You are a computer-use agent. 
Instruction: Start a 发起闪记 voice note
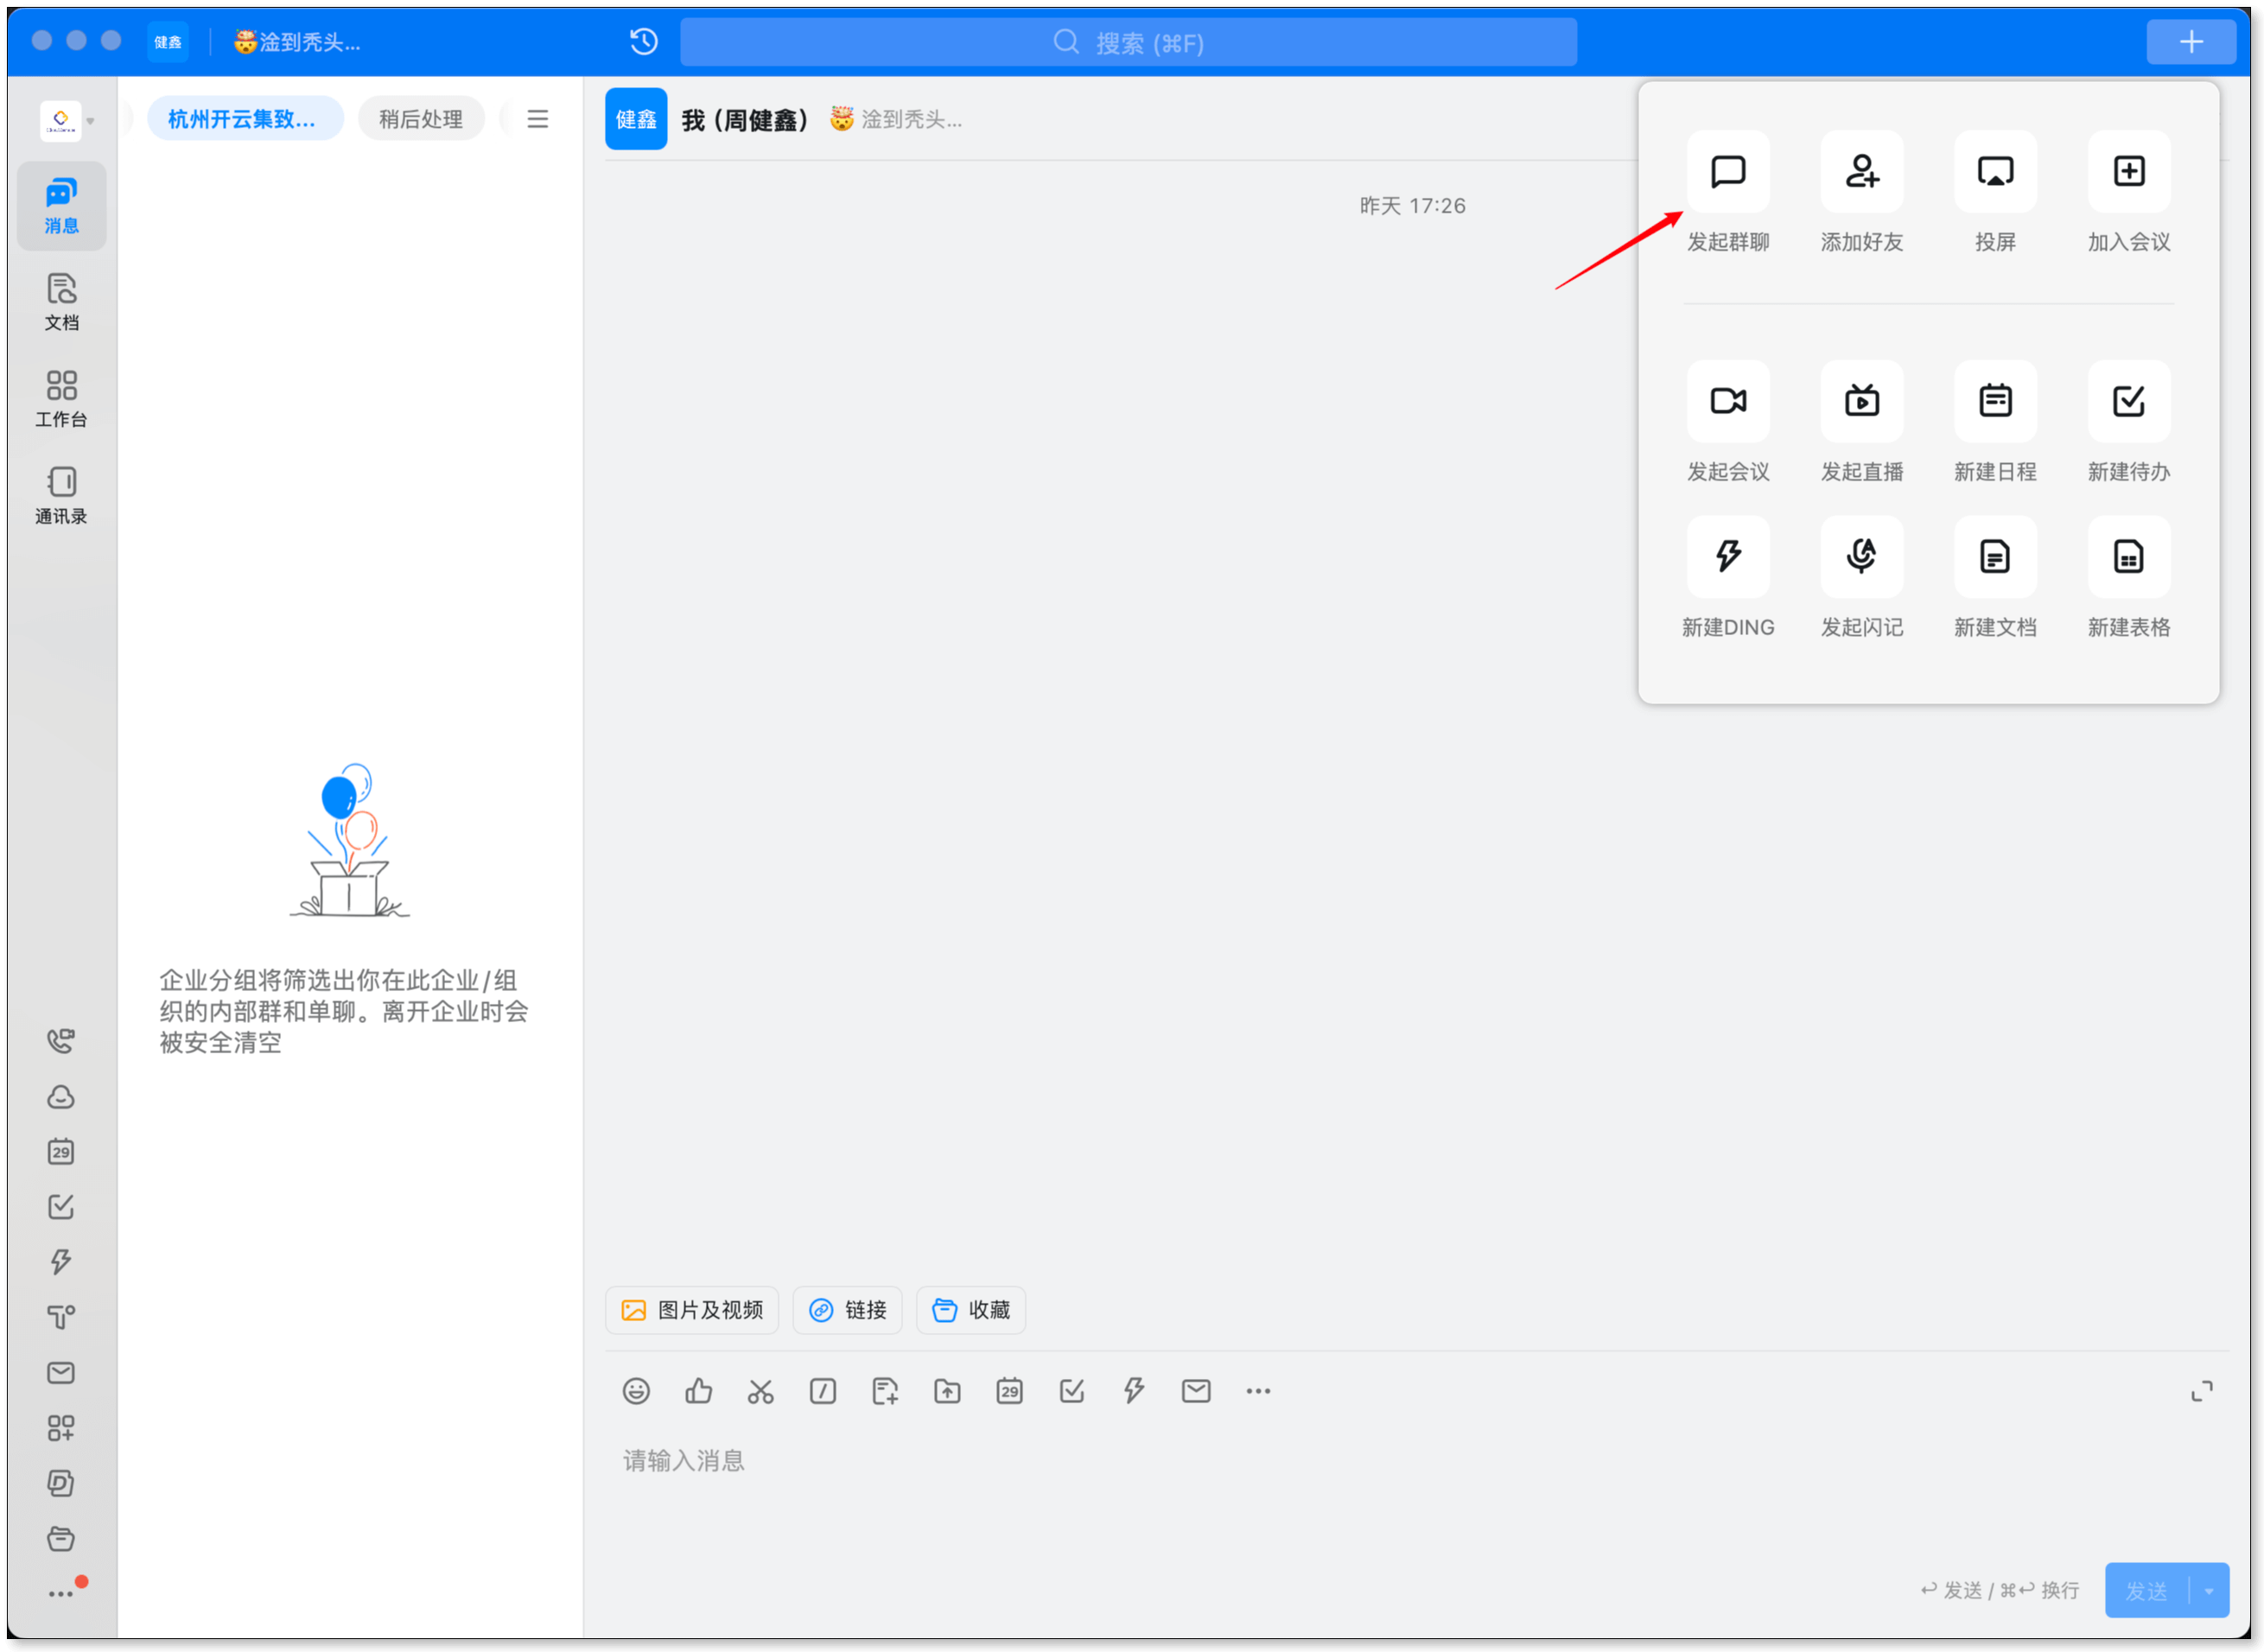(1861, 557)
